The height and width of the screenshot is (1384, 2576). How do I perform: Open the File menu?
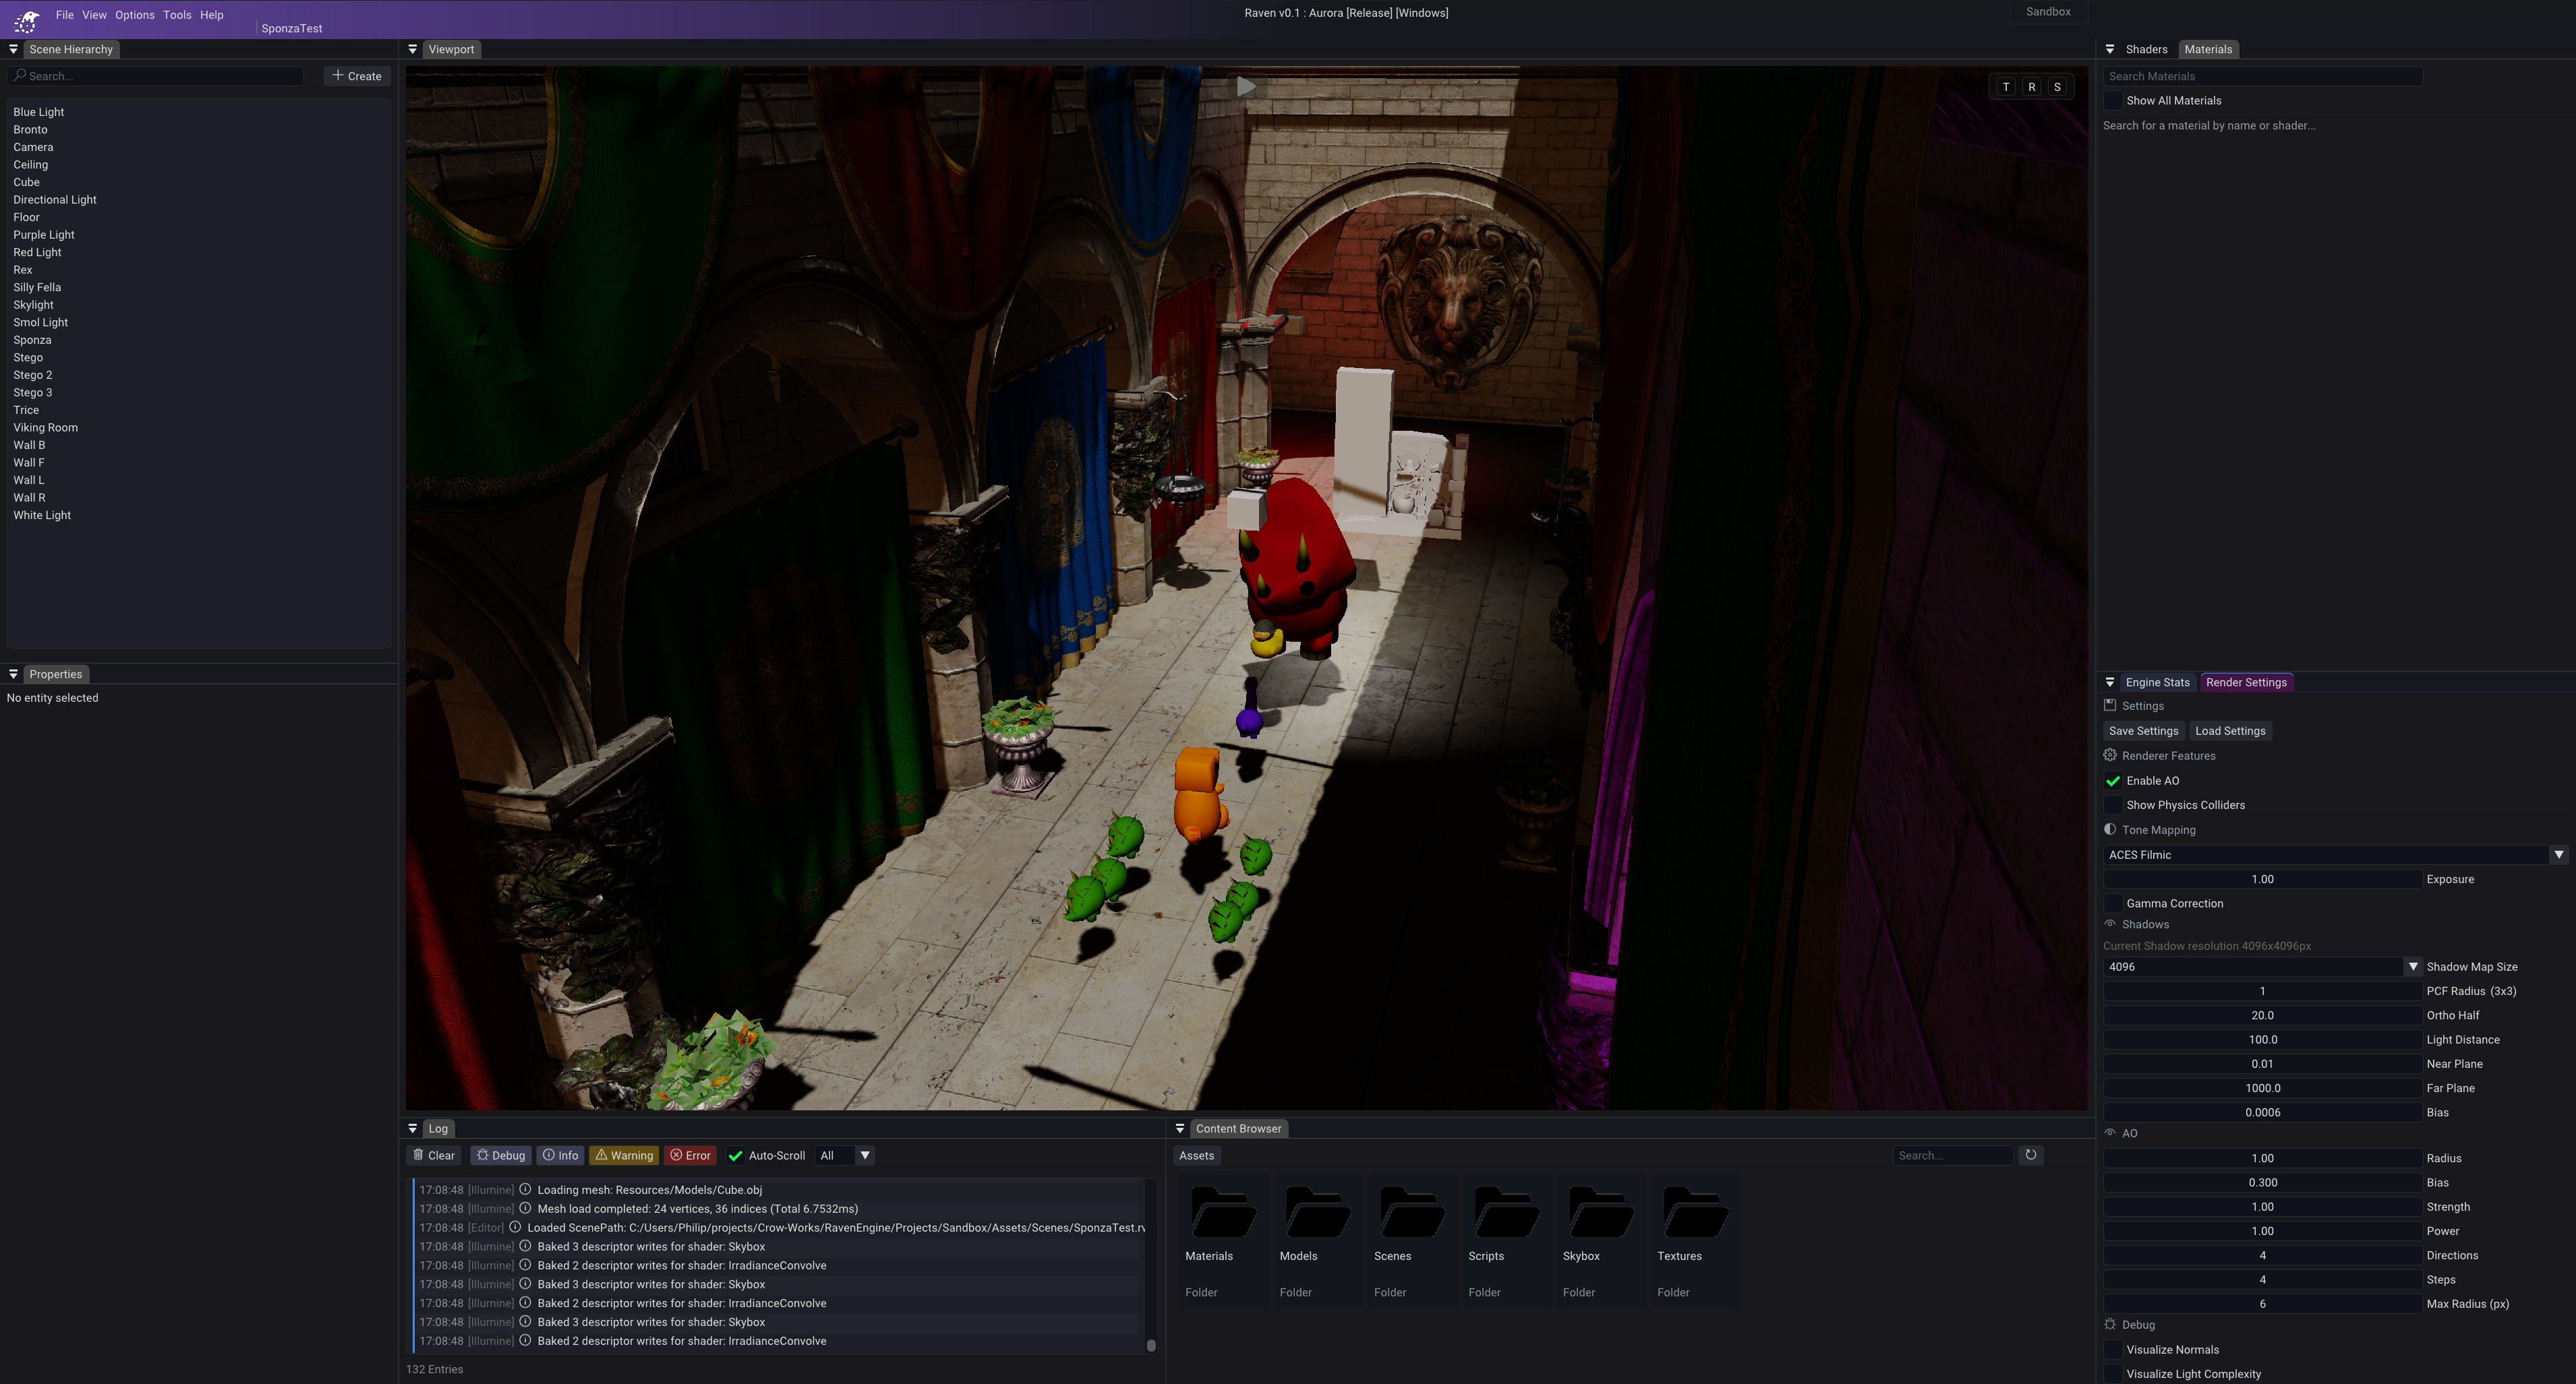(x=65, y=15)
